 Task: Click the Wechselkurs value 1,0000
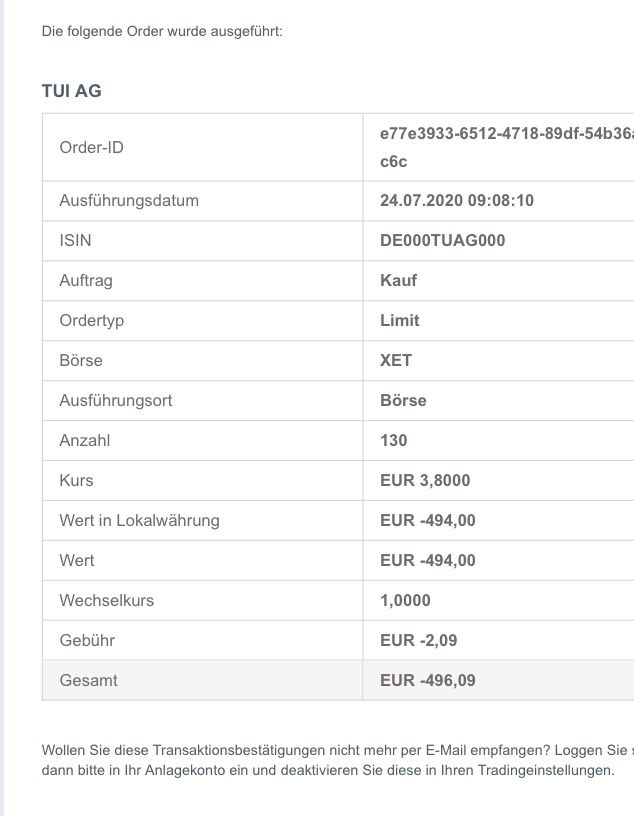click(x=405, y=600)
